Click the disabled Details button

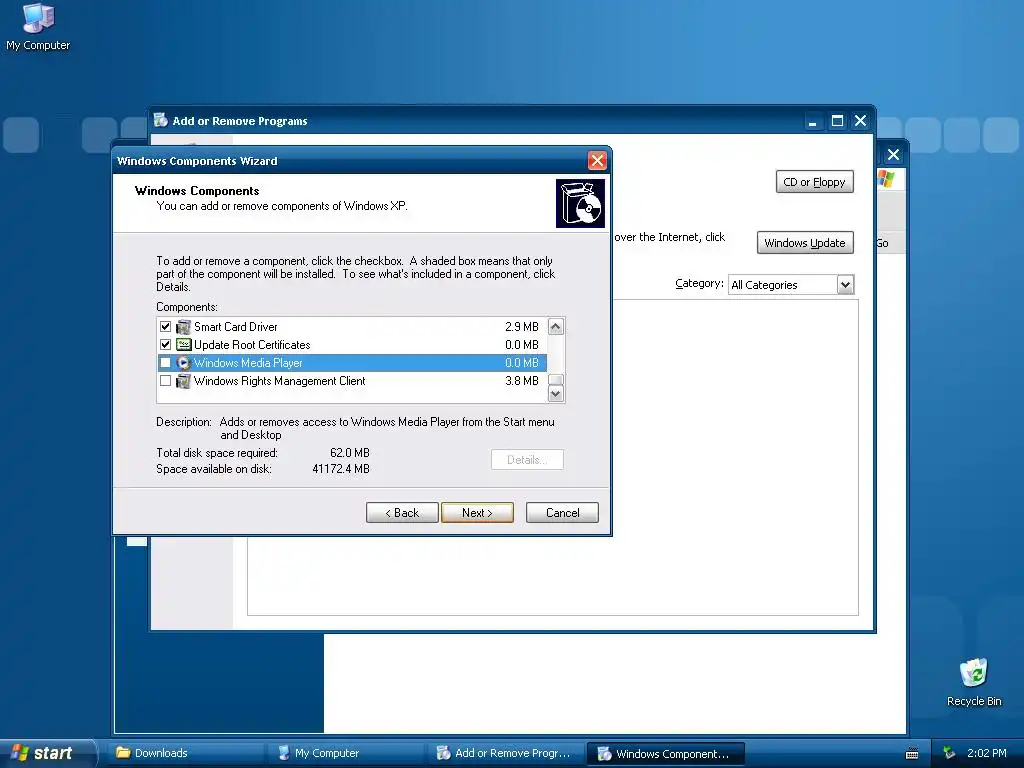point(527,460)
